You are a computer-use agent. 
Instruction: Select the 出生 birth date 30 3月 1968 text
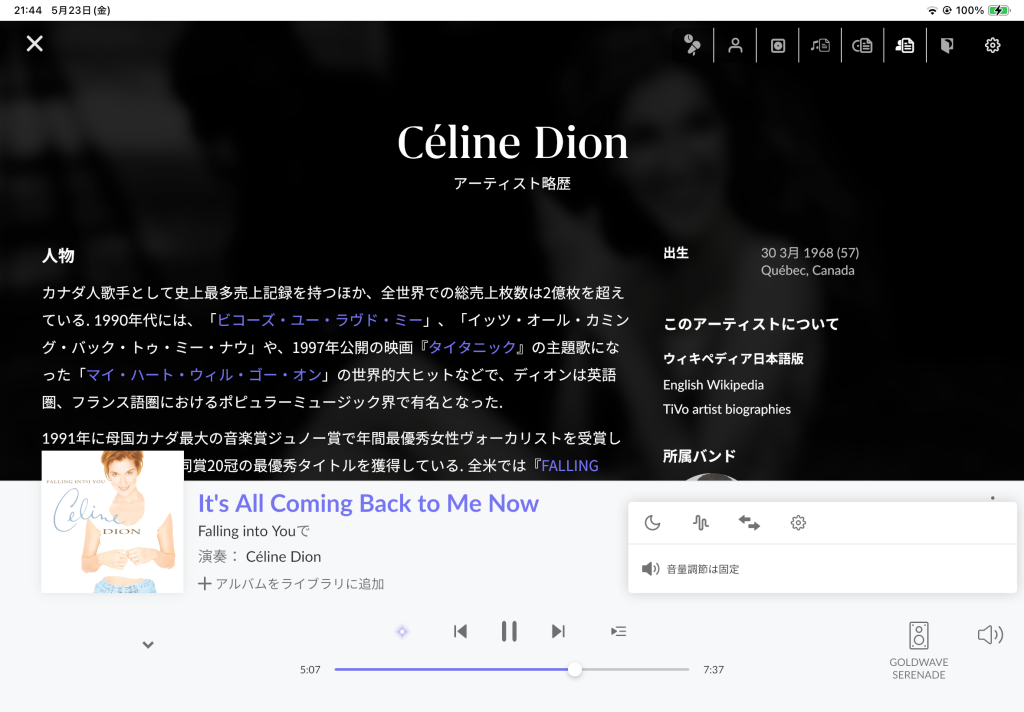[810, 253]
